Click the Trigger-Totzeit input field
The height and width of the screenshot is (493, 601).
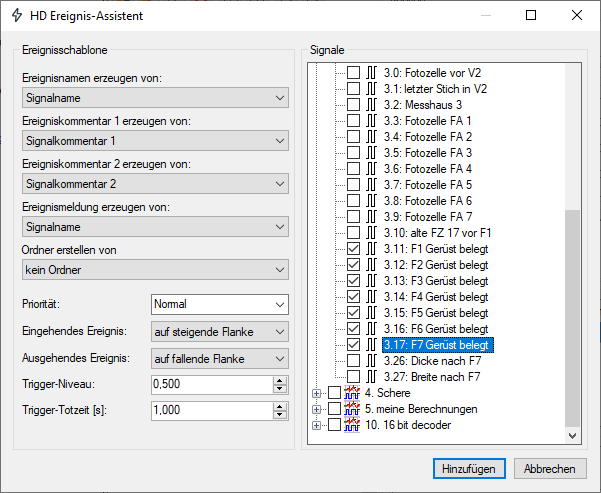click(x=210, y=410)
